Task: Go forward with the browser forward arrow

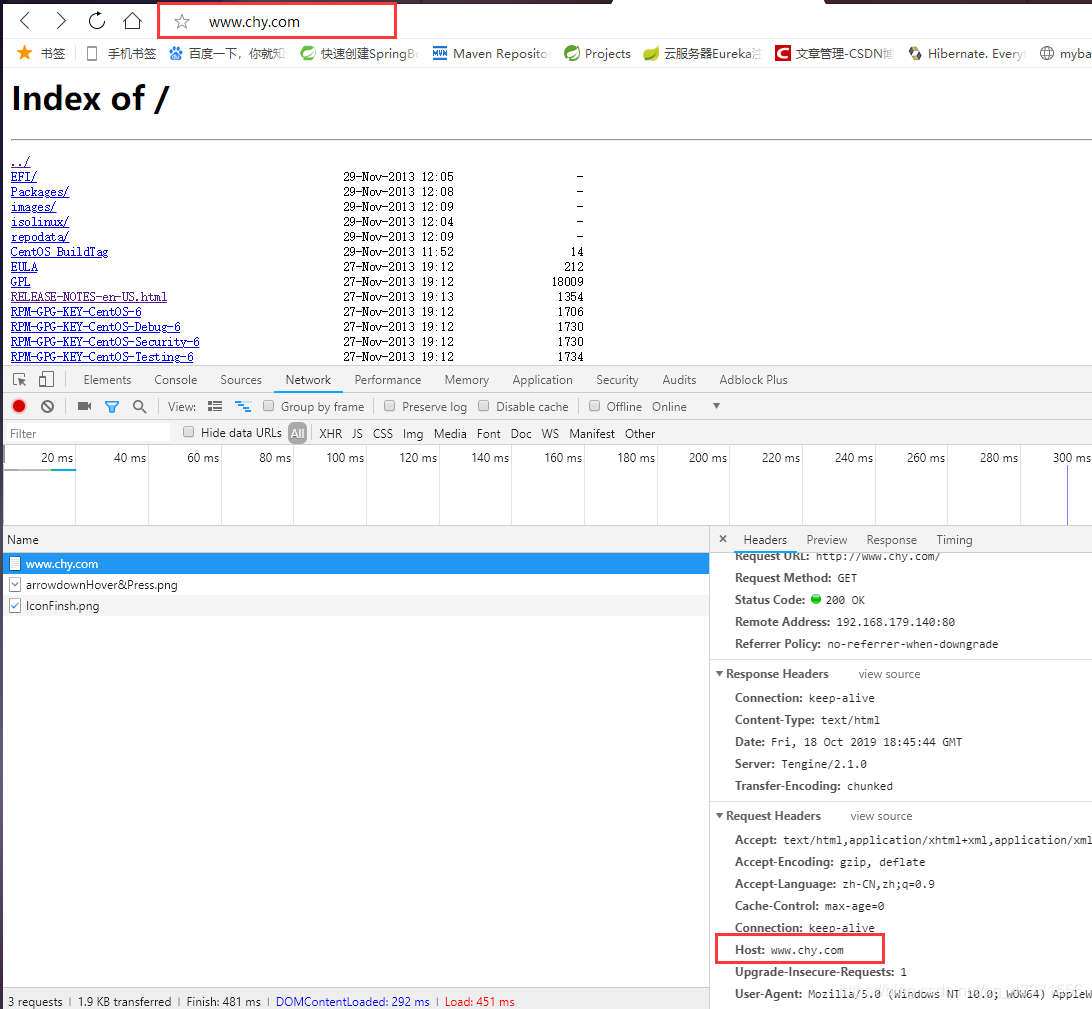Action: pos(61,21)
